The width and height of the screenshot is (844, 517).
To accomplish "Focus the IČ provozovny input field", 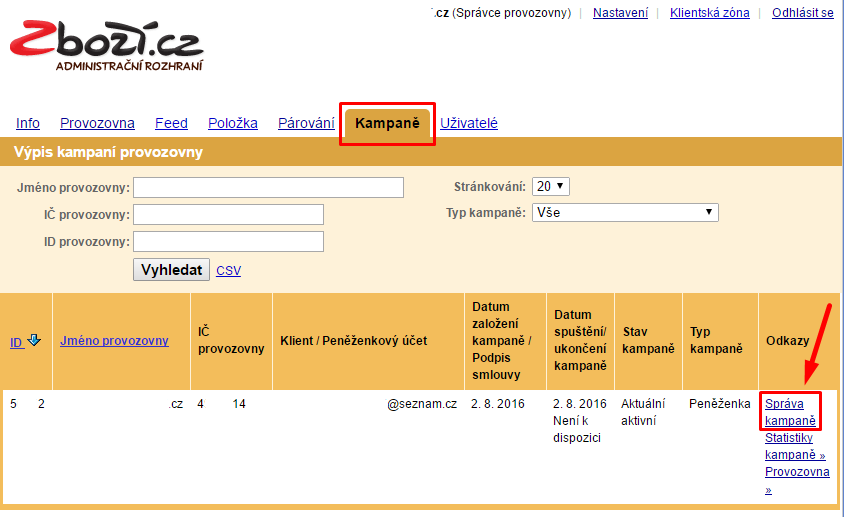I will [228, 214].
